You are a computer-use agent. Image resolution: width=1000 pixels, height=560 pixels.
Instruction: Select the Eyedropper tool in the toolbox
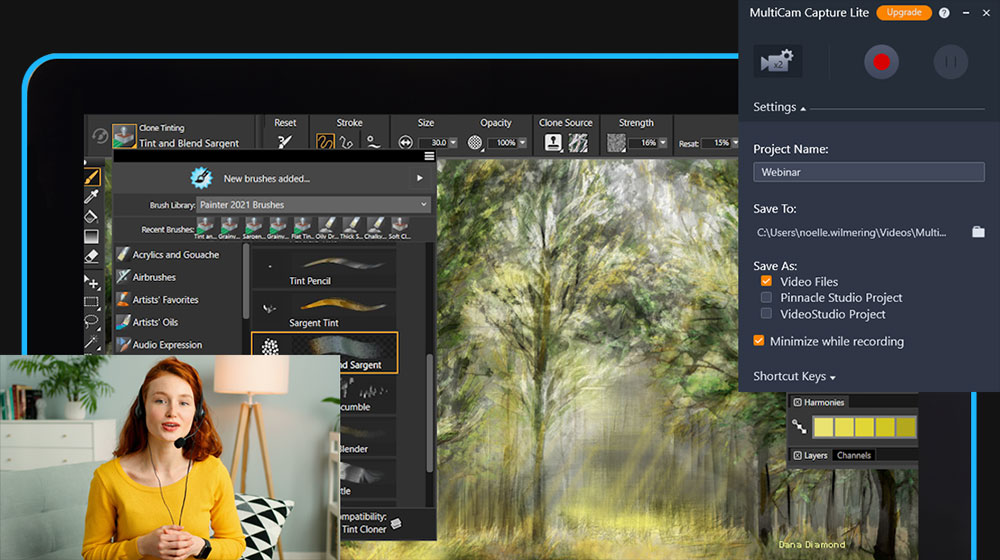click(x=92, y=196)
